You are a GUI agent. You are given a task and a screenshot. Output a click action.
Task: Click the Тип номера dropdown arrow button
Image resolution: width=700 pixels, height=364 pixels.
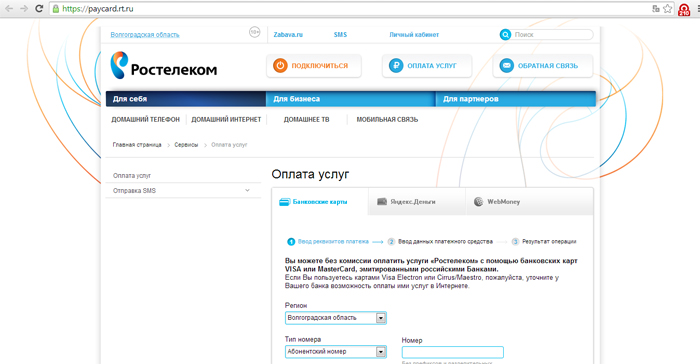click(380, 352)
